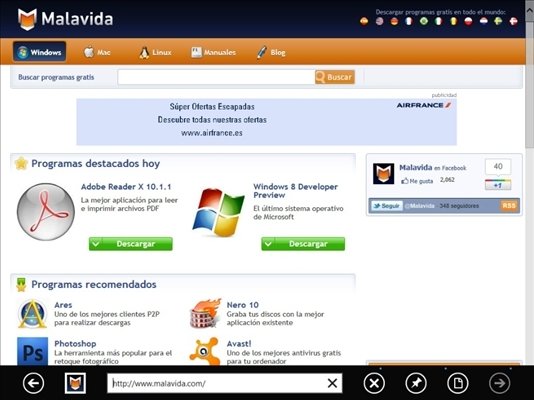Select the Brazil flag language icon
This screenshot has width=534, height=400.
[x=424, y=21]
